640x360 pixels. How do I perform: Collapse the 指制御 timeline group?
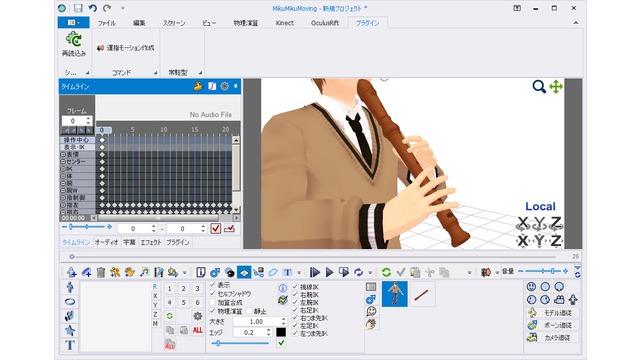63,198
